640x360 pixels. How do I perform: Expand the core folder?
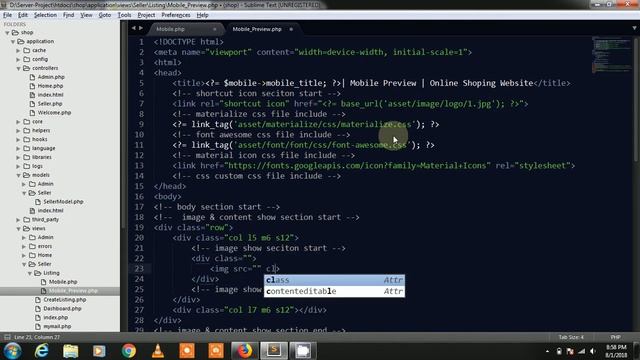click(x=18, y=122)
